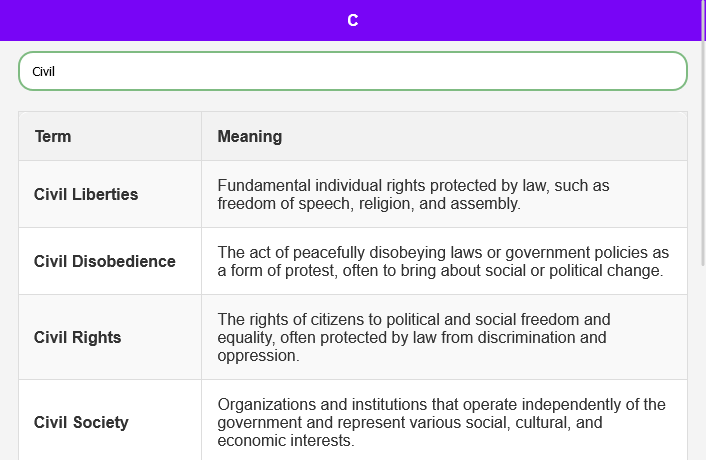Screen dimensions: 706x460
Task: Click the word "equality" in the Rights definition
Action: (x=247, y=338)
